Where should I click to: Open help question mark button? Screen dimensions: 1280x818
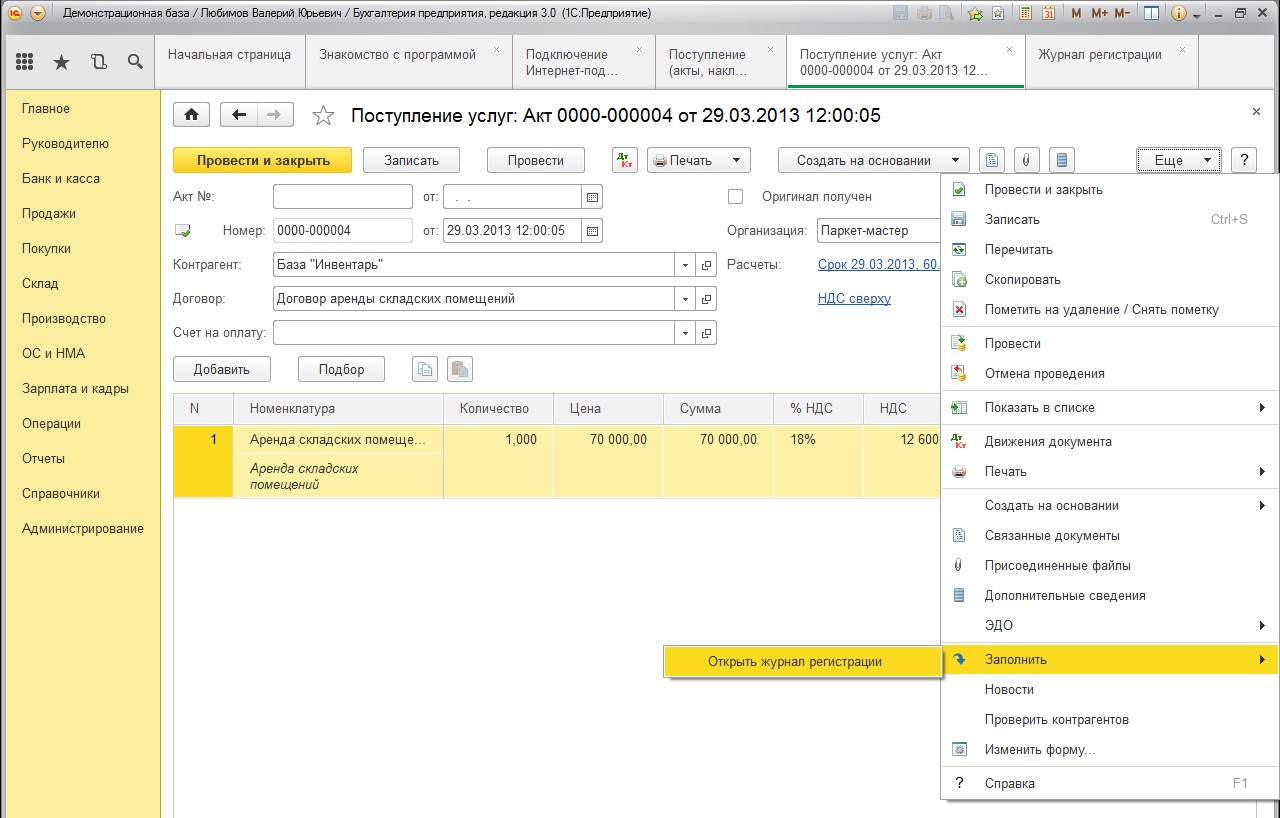[x=1243, y=160]
